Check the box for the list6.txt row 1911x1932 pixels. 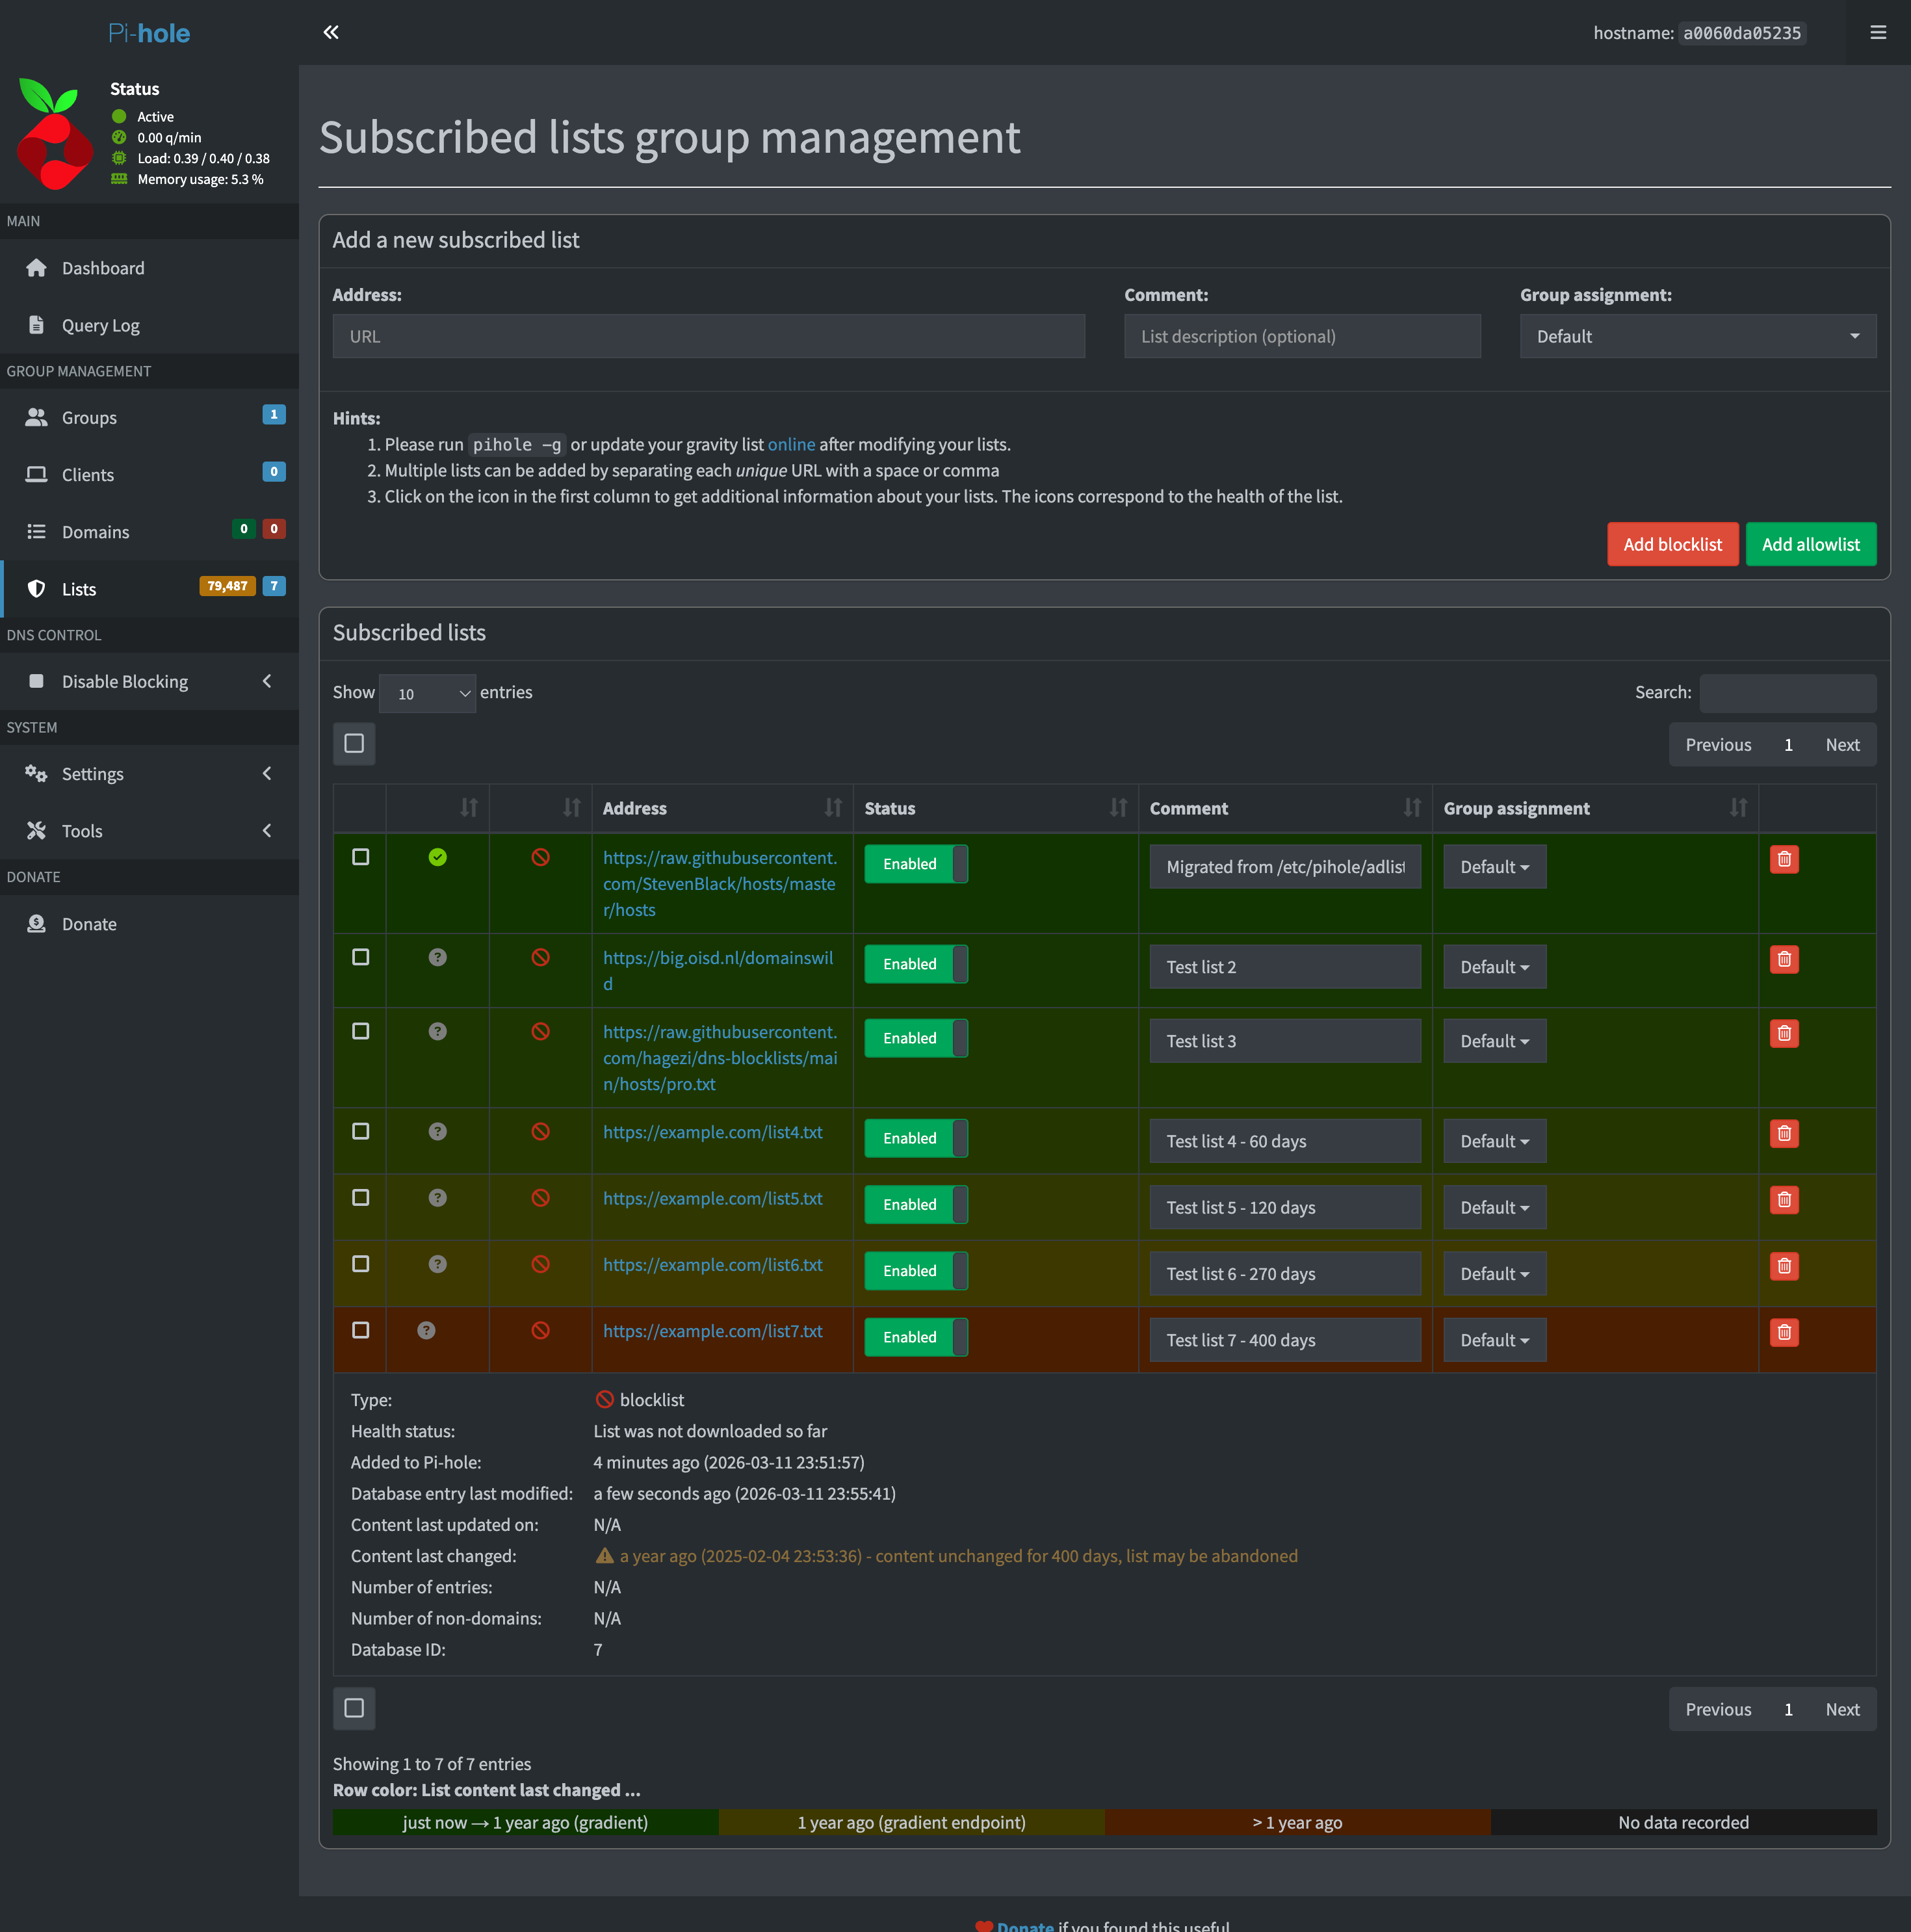(361, 1264)
